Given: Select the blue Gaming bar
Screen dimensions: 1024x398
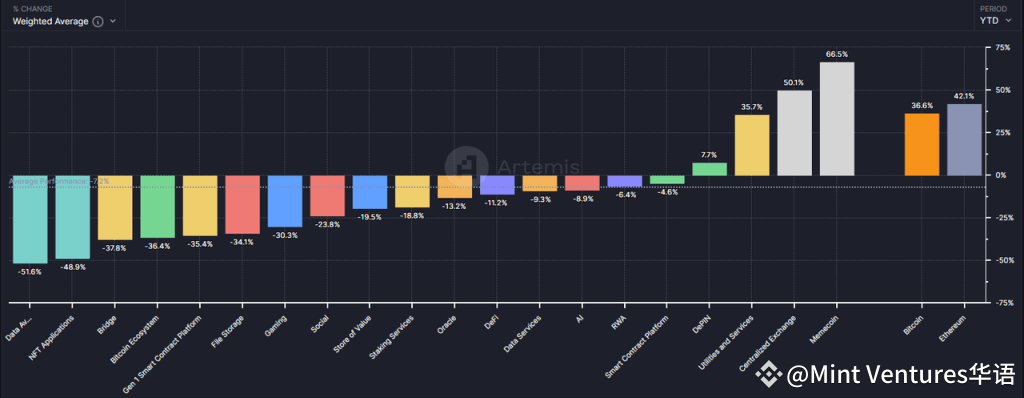Looking at the screenshot, I should tap(285, 201).
